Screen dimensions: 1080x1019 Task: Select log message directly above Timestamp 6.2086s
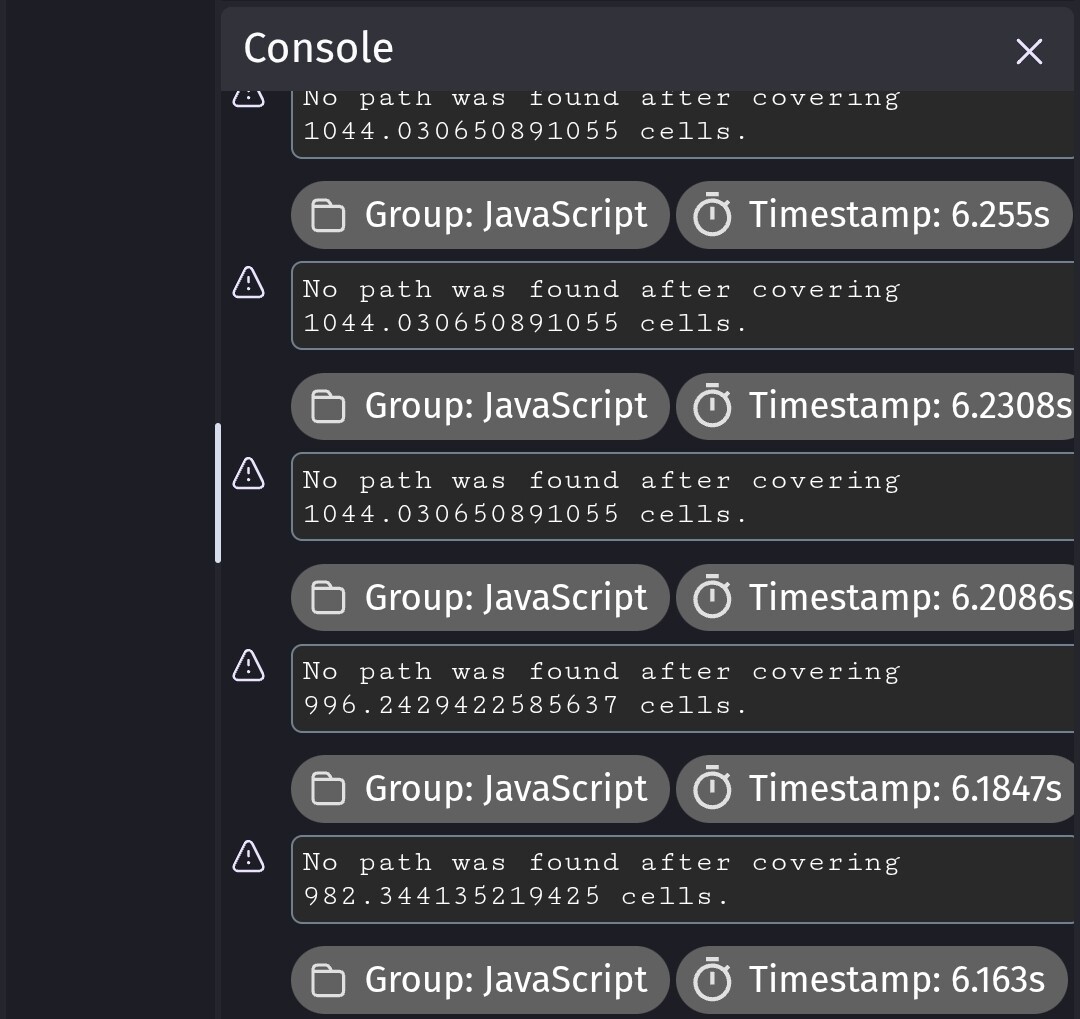[680, 497]
